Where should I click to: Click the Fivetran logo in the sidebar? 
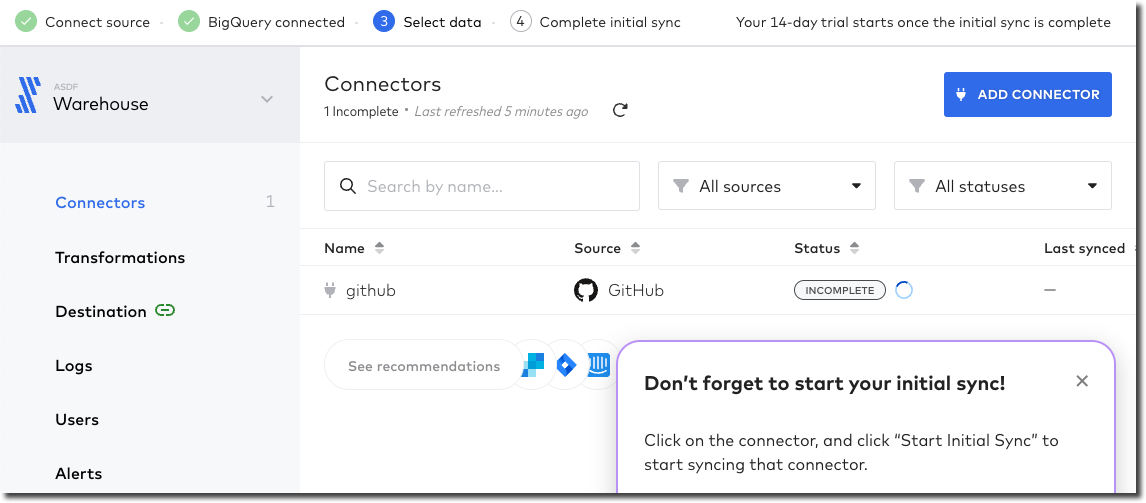pyautogui.click(x=27, y=96)
